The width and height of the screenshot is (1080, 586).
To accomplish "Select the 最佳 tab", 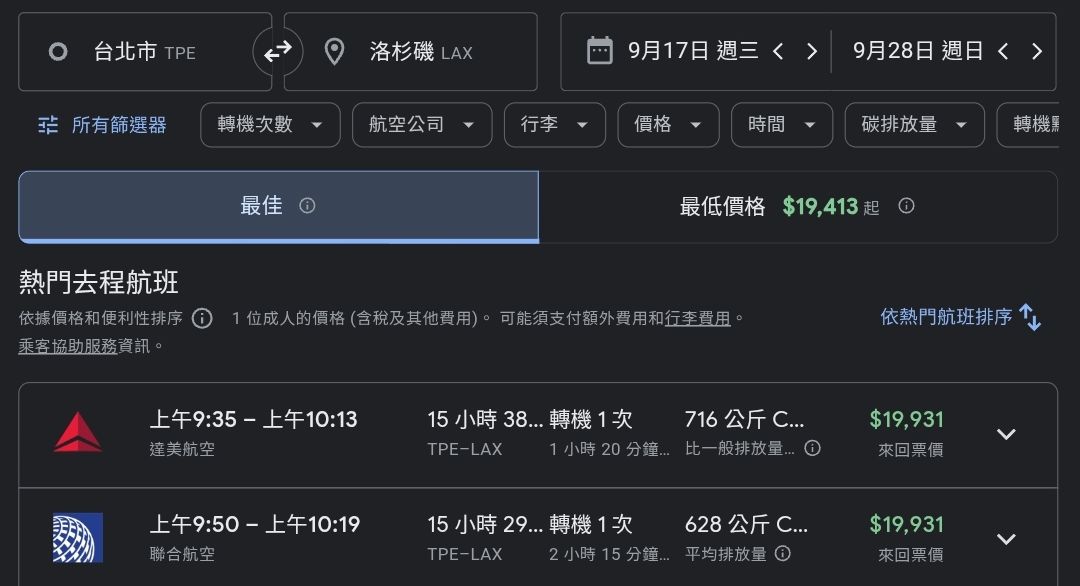I will pos(278,207).
